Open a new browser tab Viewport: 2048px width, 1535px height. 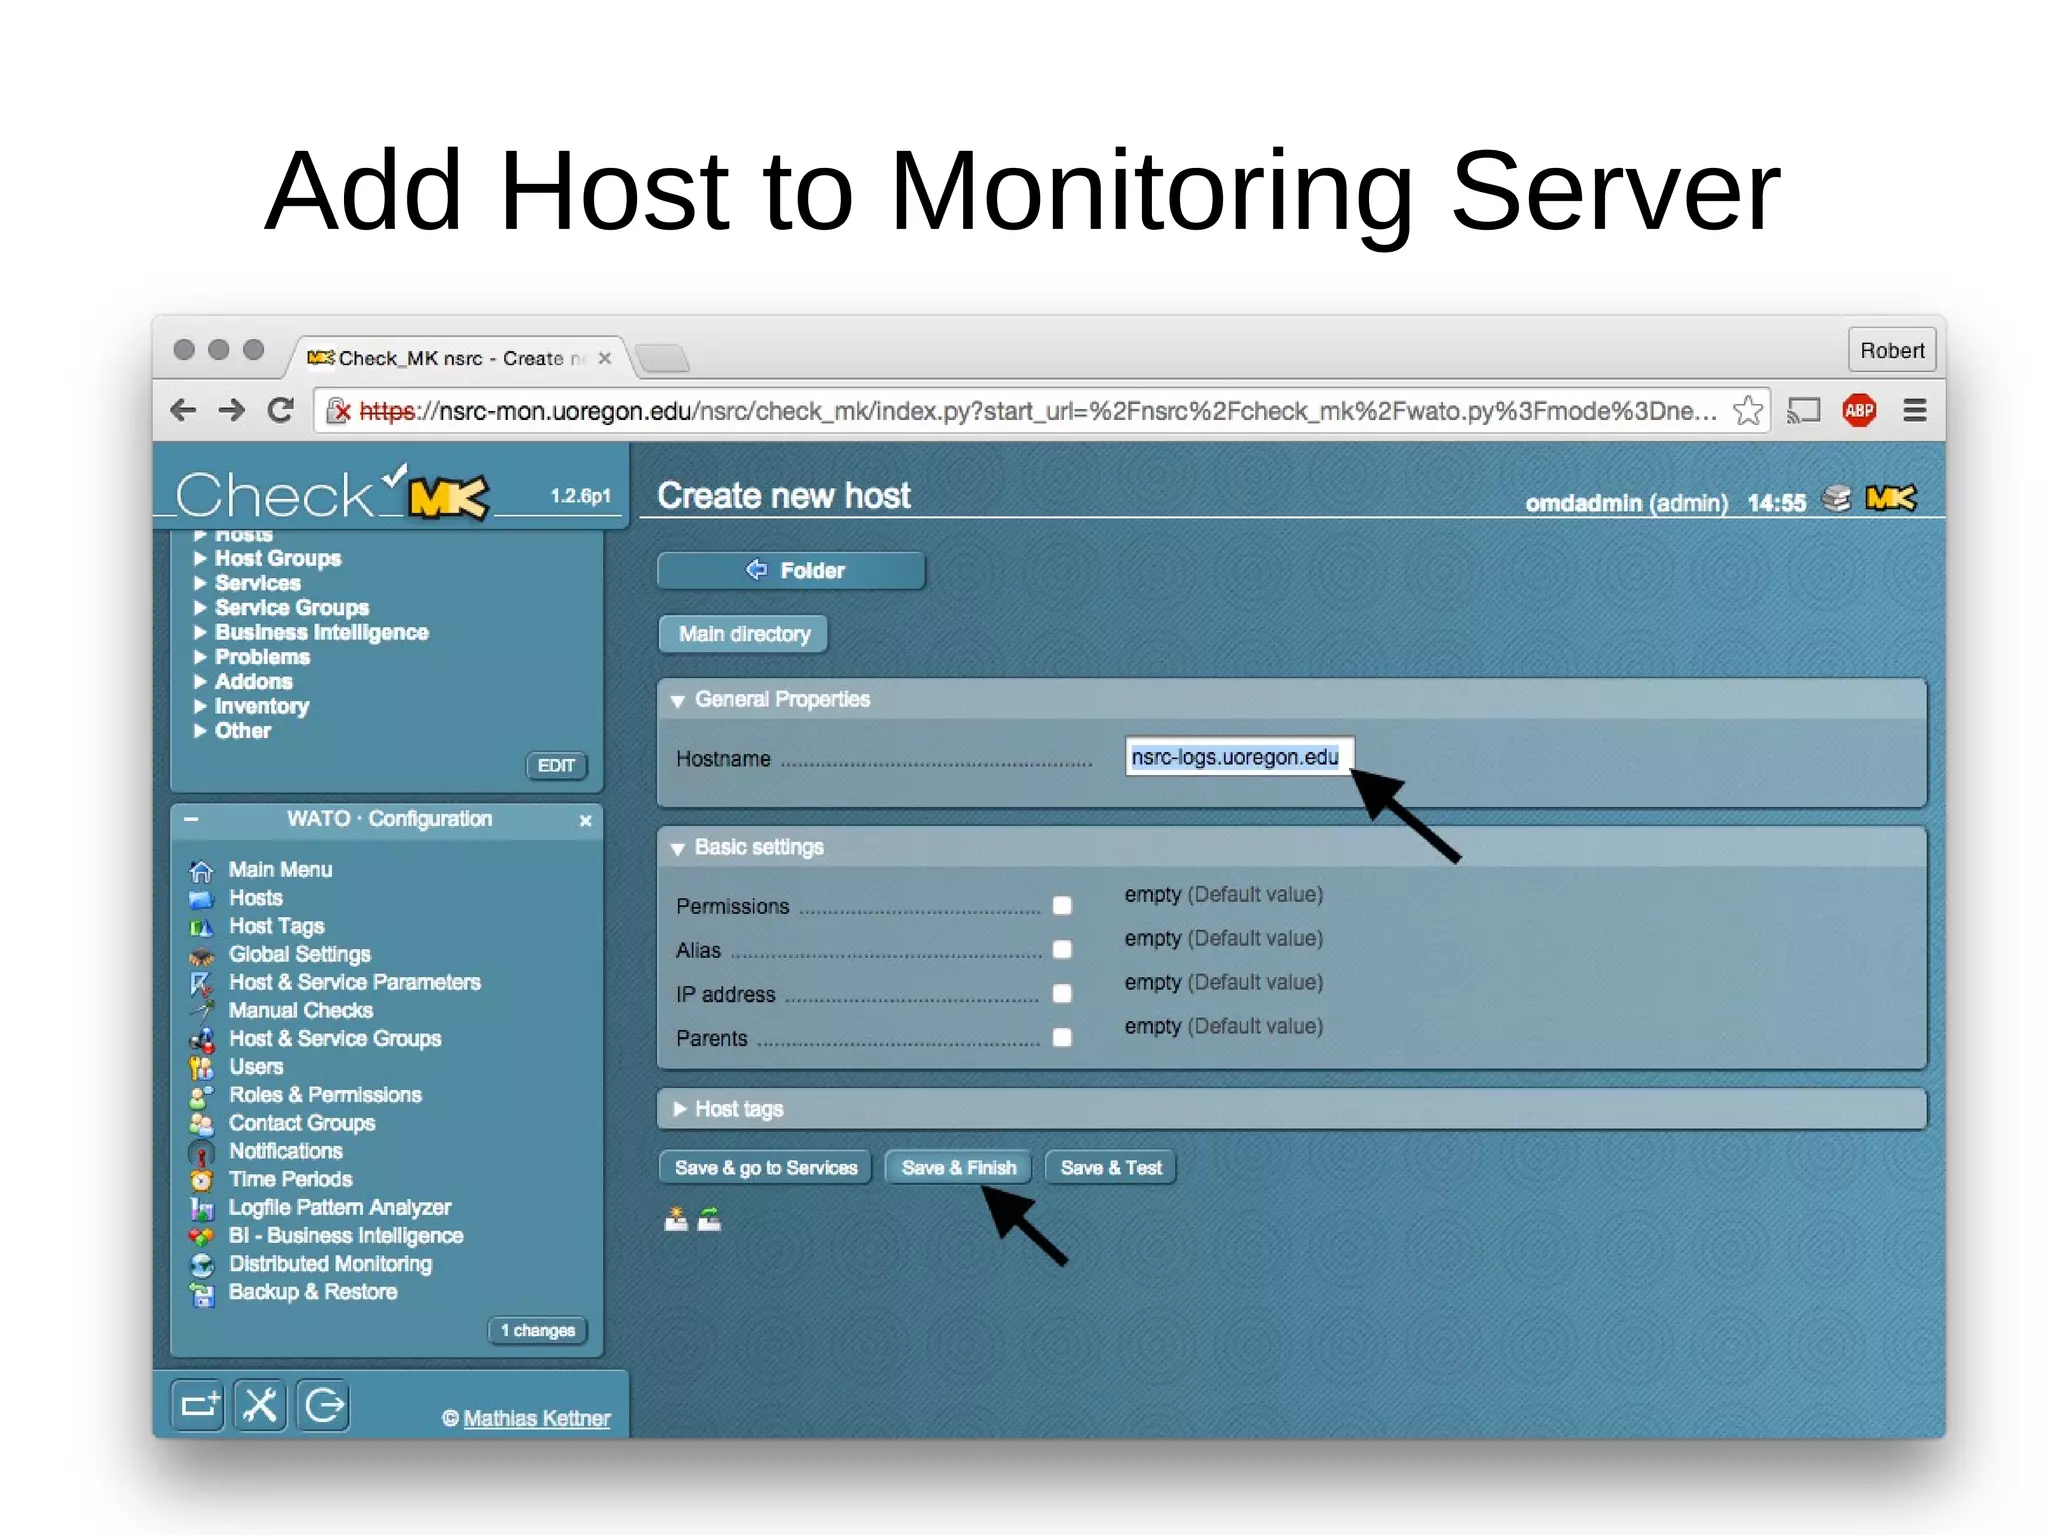[662, 358]
